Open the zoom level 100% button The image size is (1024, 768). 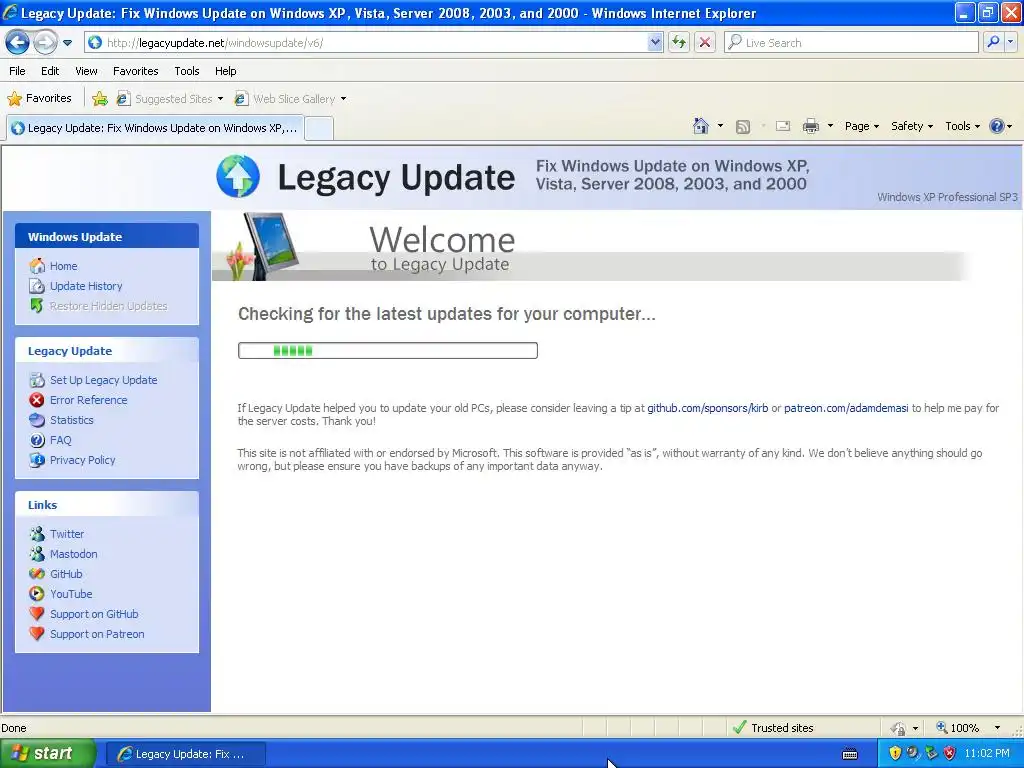point(958,728)
